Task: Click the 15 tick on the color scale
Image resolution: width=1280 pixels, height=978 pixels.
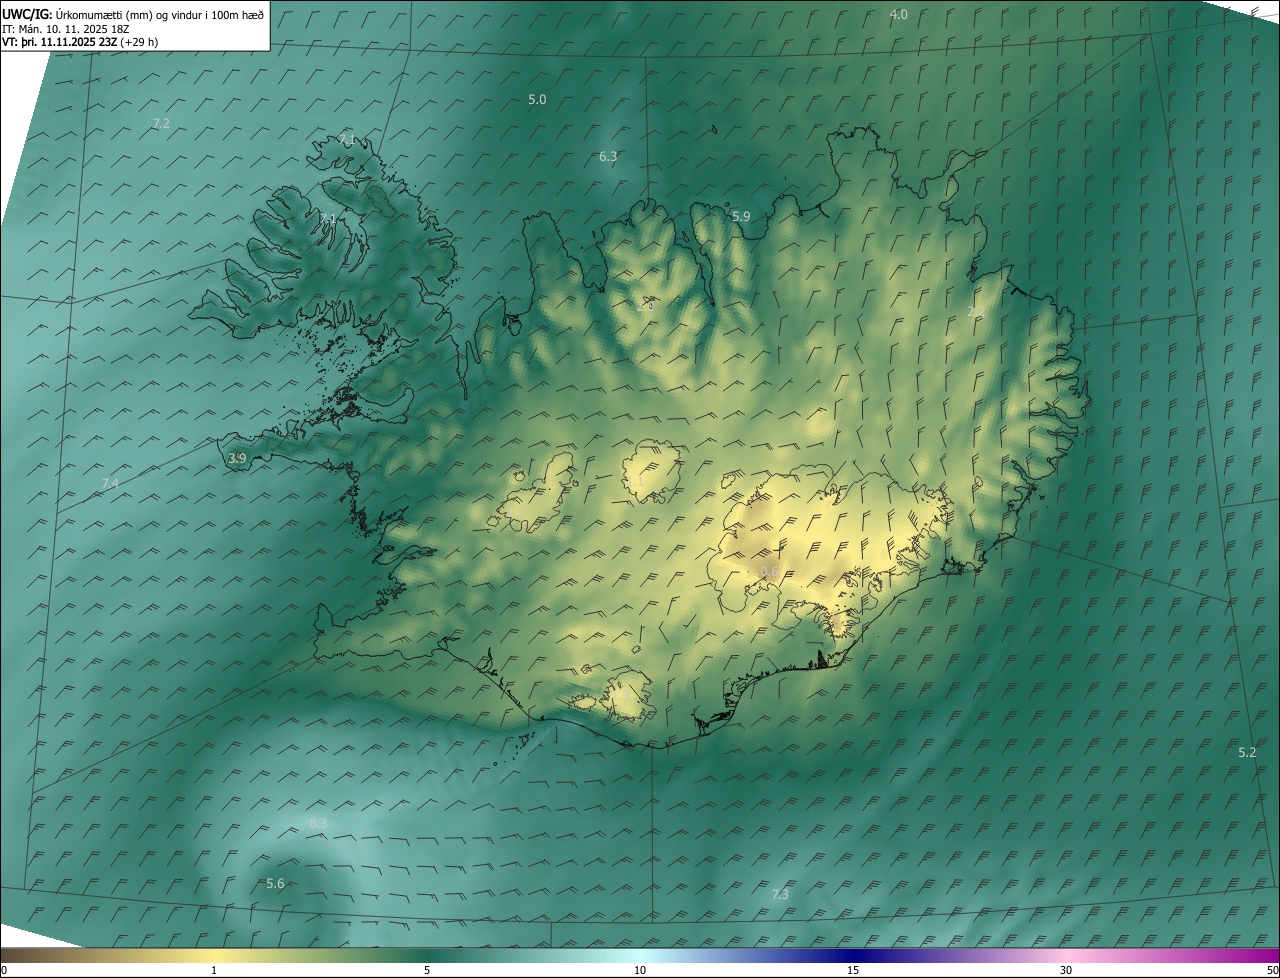Action: pos(853,970)
